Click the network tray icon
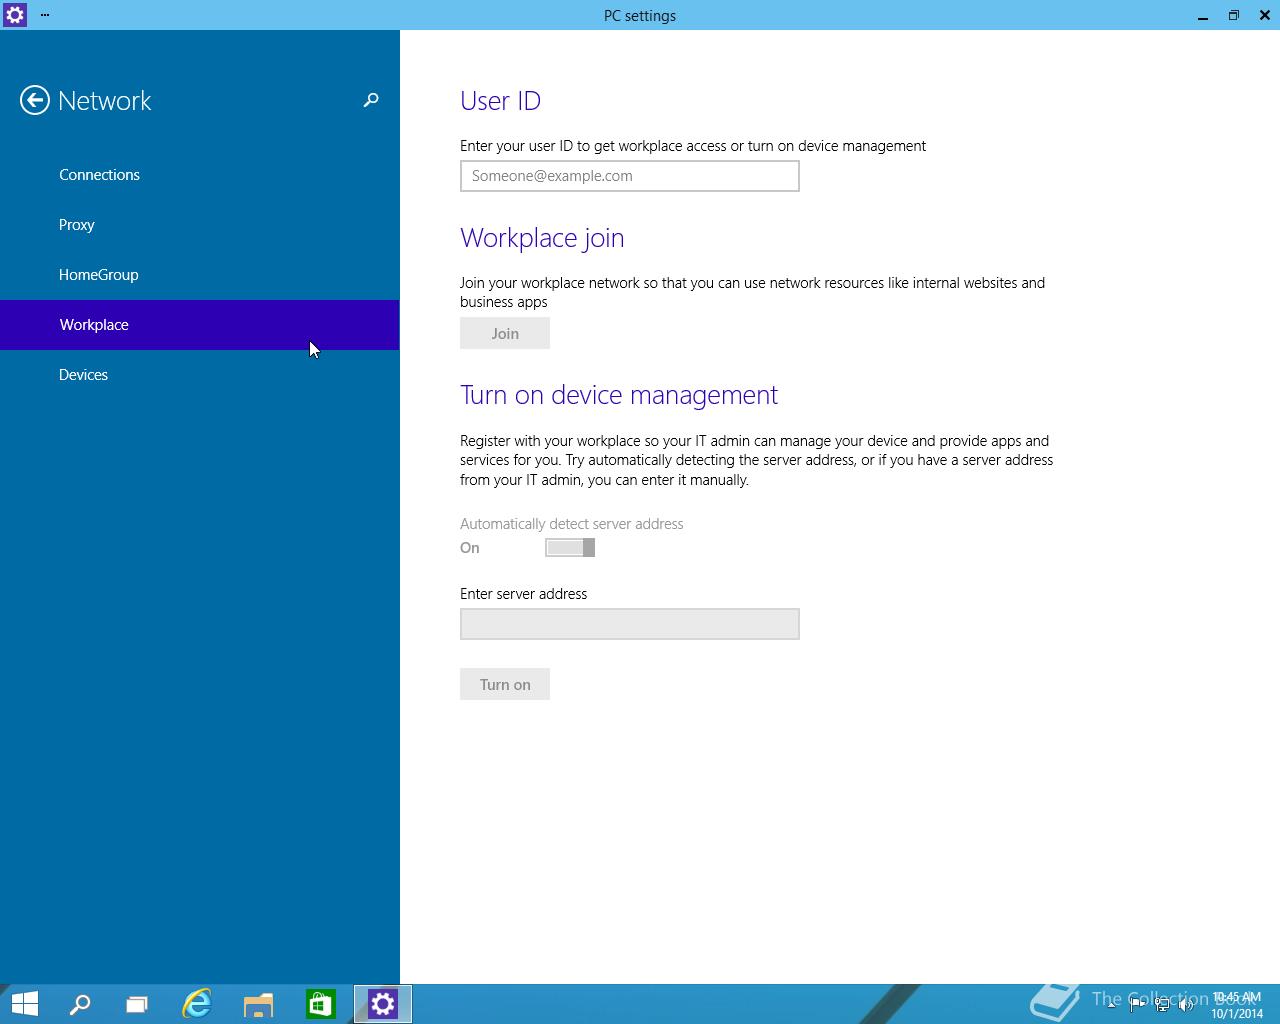Image resolution: width=1280 pixels, height=1024 pixels. click(1162, 1005)
